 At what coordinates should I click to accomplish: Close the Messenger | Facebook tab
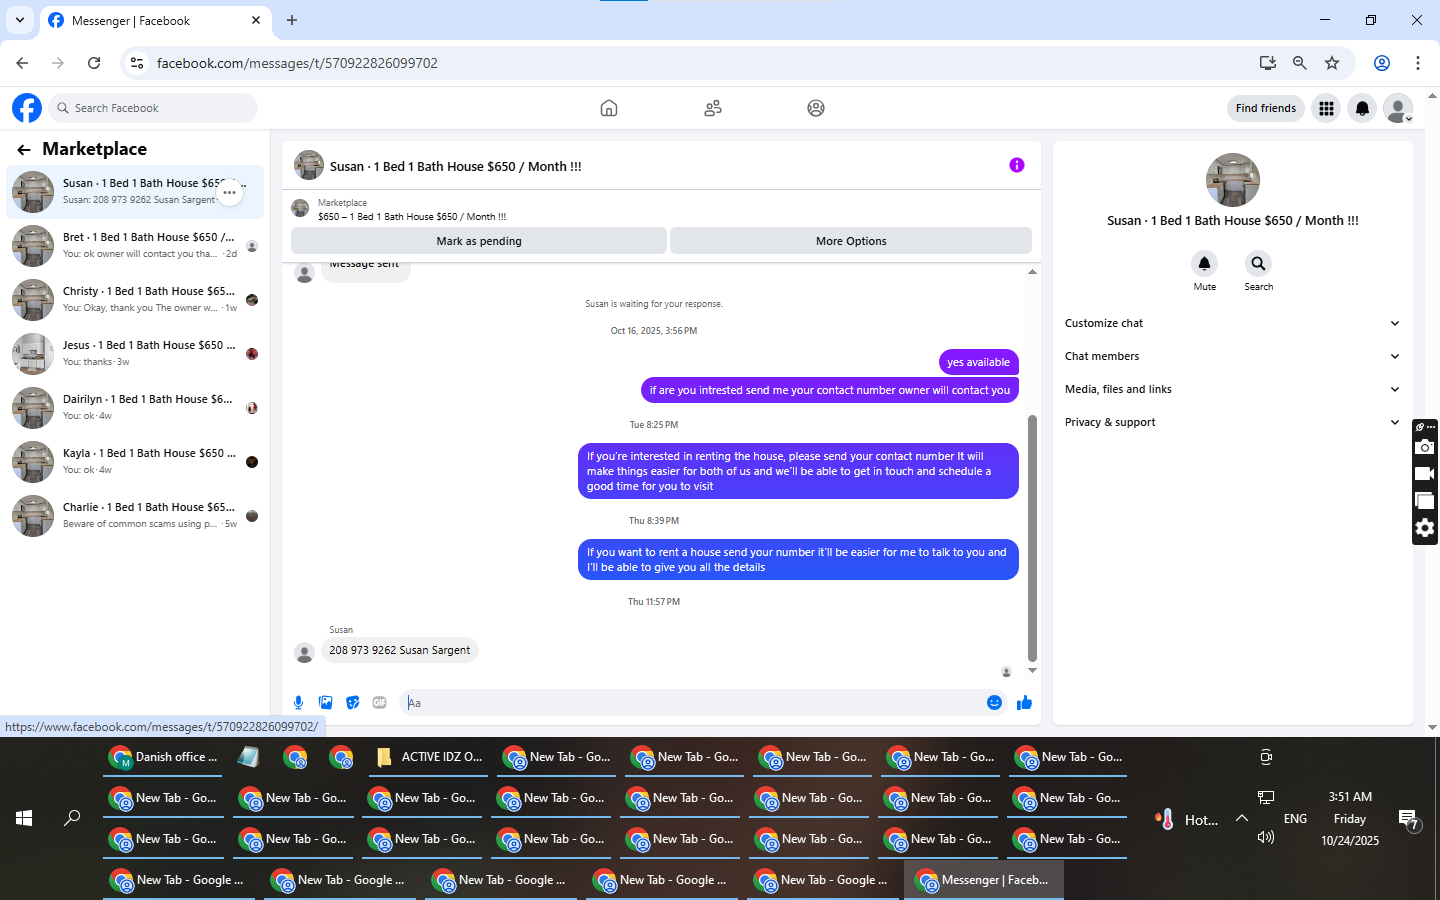coord(256,20)
